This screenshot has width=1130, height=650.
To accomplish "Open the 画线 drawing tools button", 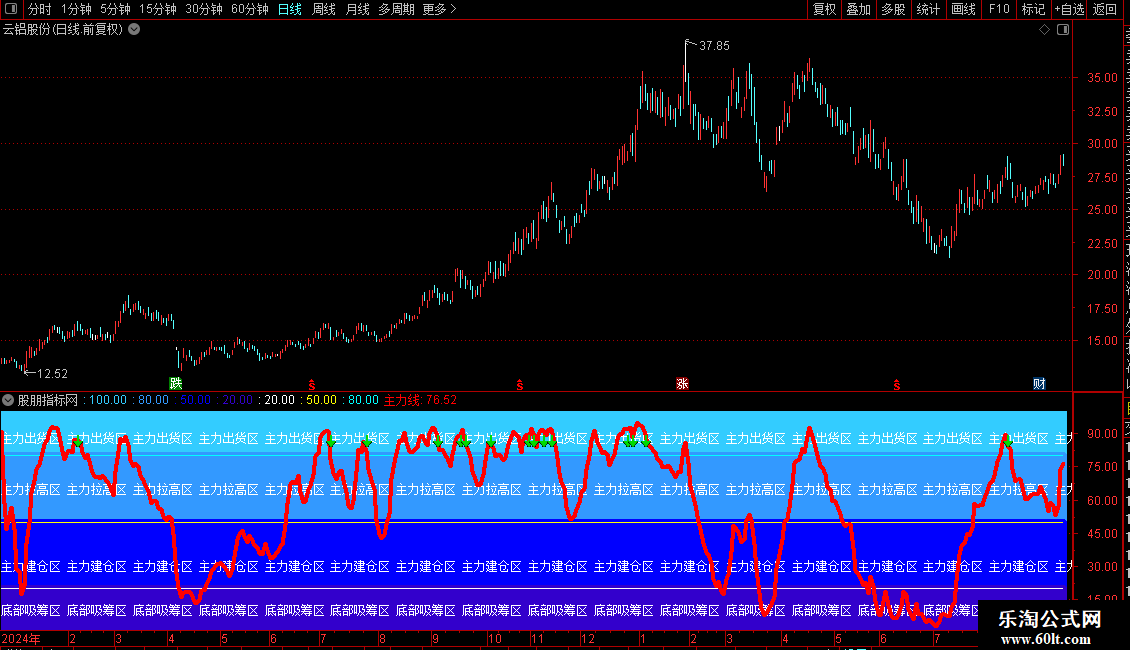I will tap(964, 9).
